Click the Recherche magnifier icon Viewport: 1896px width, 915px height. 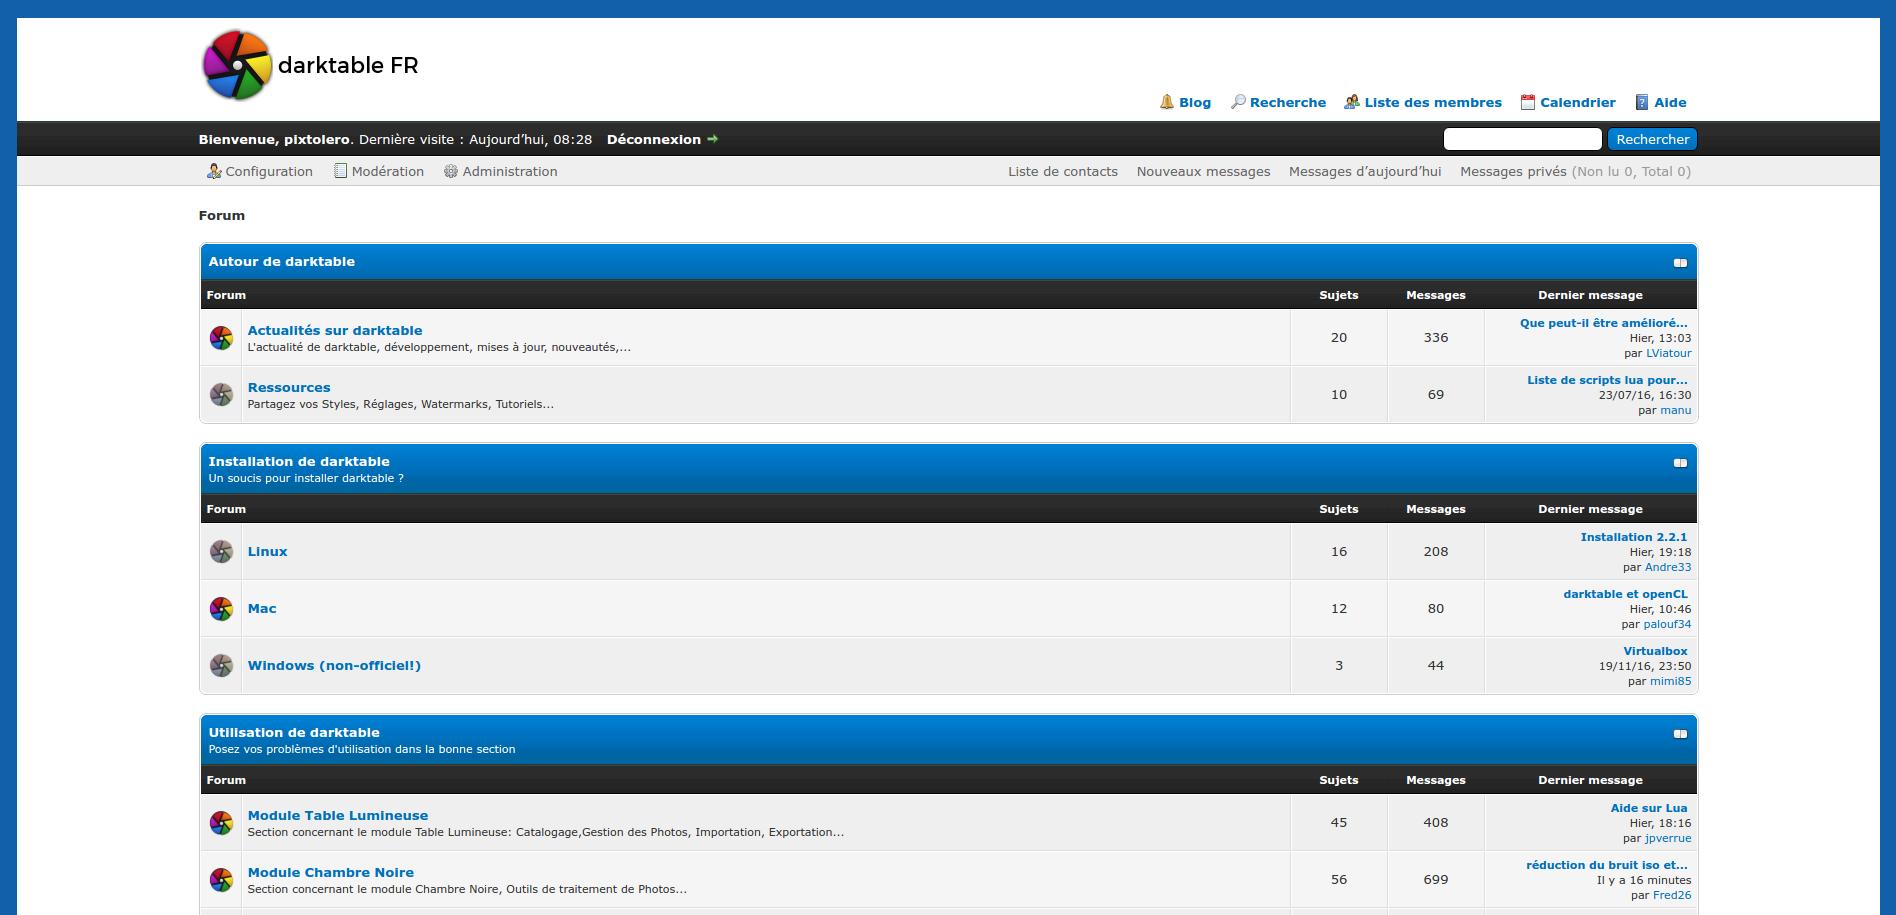point(1238,102)
